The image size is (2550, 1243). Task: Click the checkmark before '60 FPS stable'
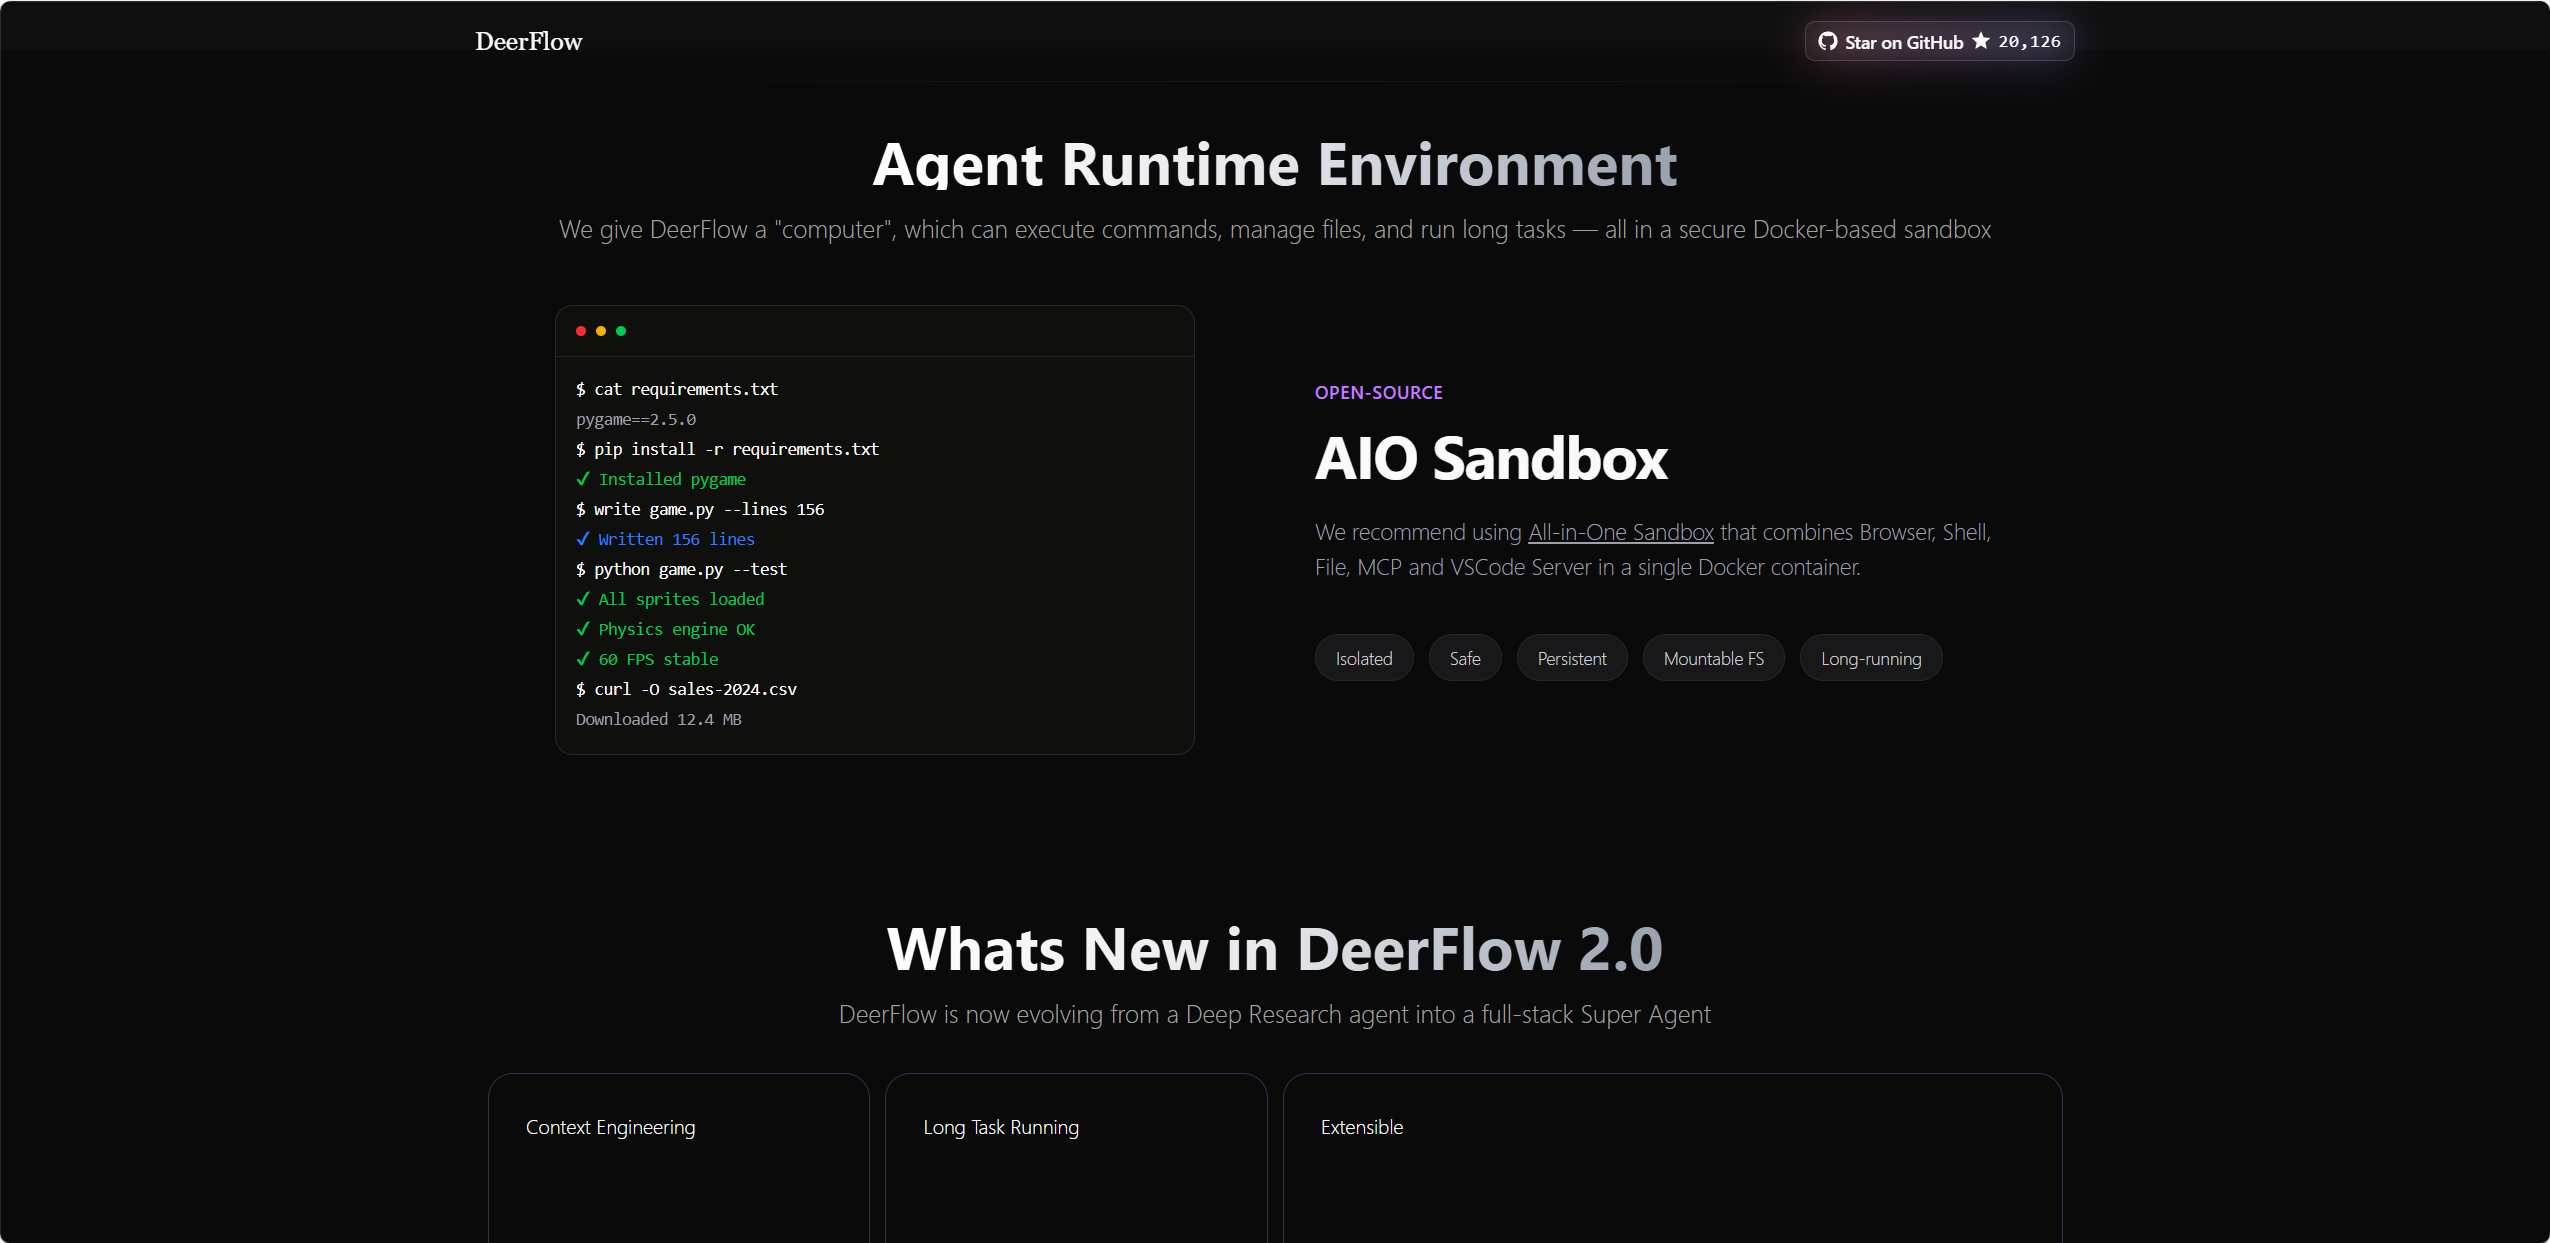(x=583, y=659)
